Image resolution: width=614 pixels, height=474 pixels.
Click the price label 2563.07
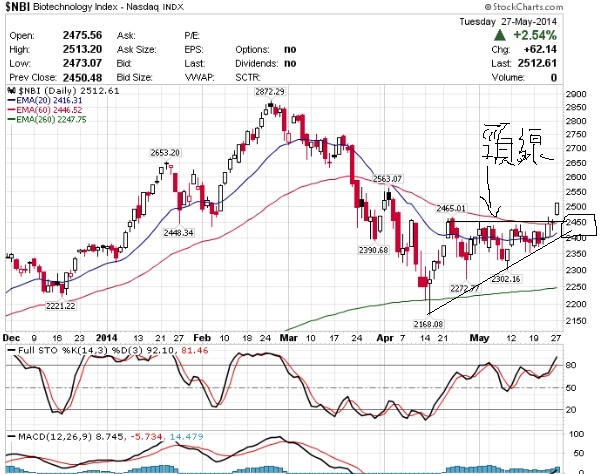point(387,179)
